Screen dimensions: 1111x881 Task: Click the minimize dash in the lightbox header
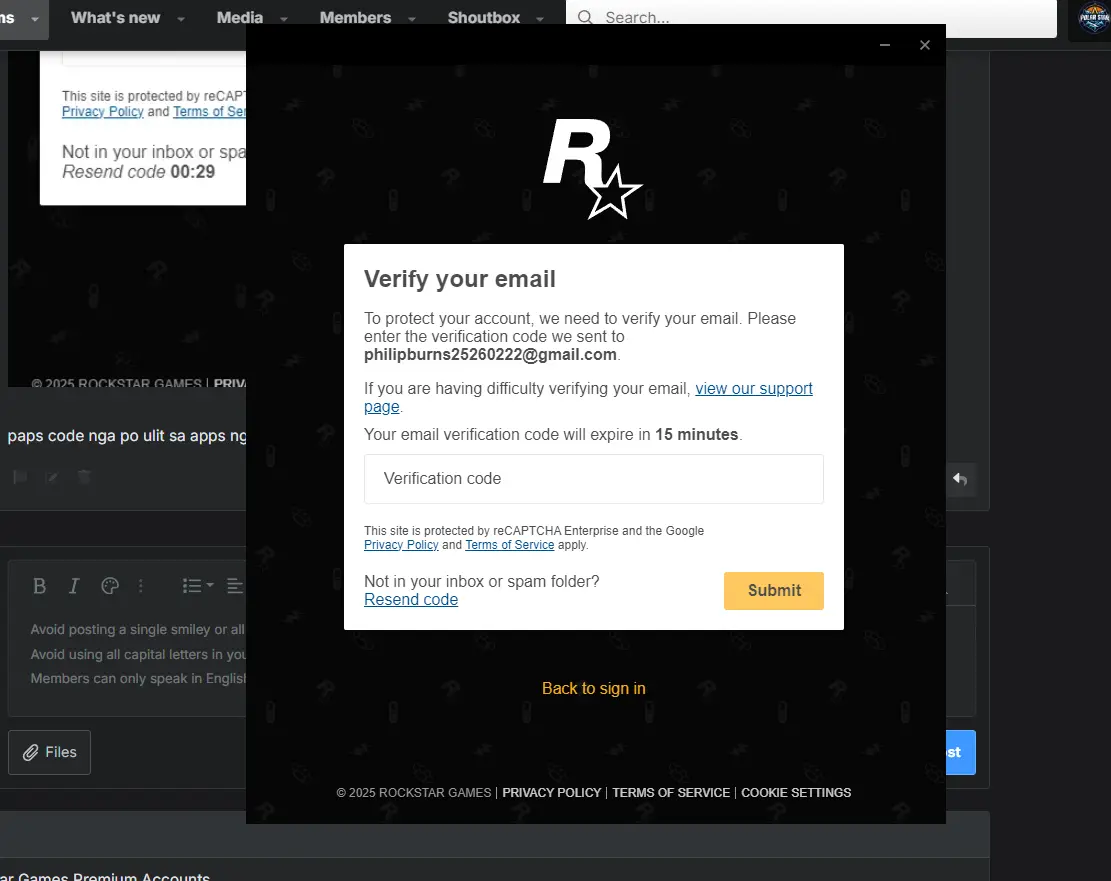885,45
